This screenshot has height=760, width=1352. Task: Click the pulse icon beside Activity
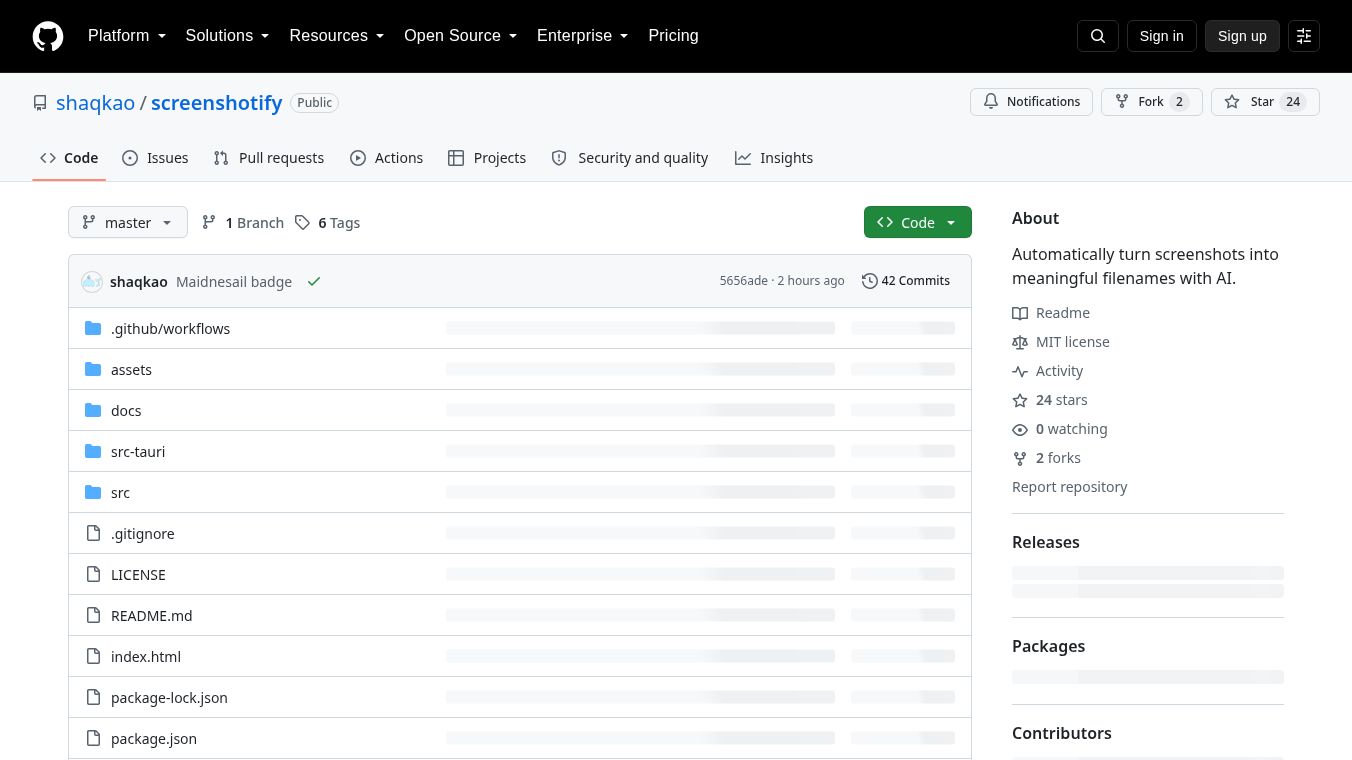(x=1020, y=371)
